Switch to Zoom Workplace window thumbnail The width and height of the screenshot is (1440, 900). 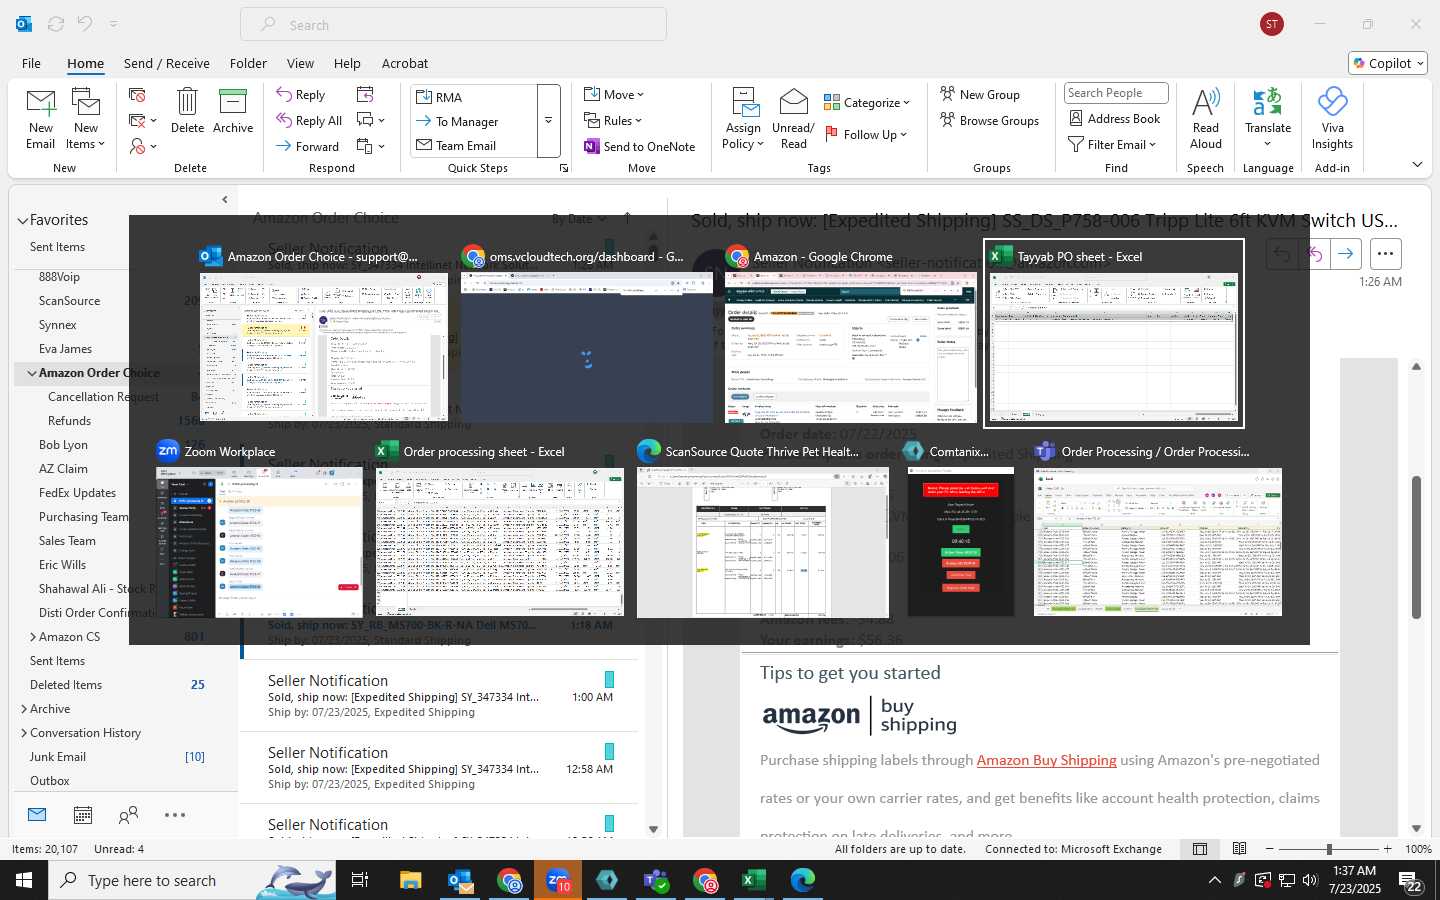[259, 529]
